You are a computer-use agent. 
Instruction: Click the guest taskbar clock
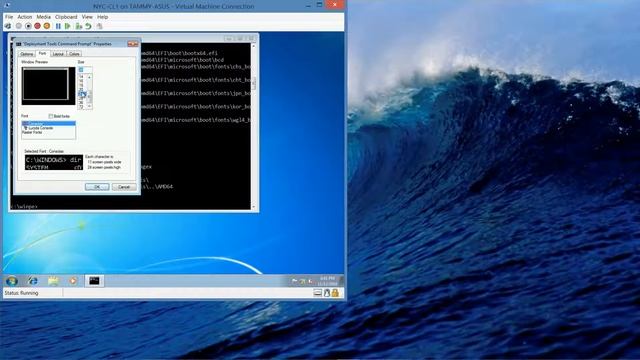tap(327, 281)
